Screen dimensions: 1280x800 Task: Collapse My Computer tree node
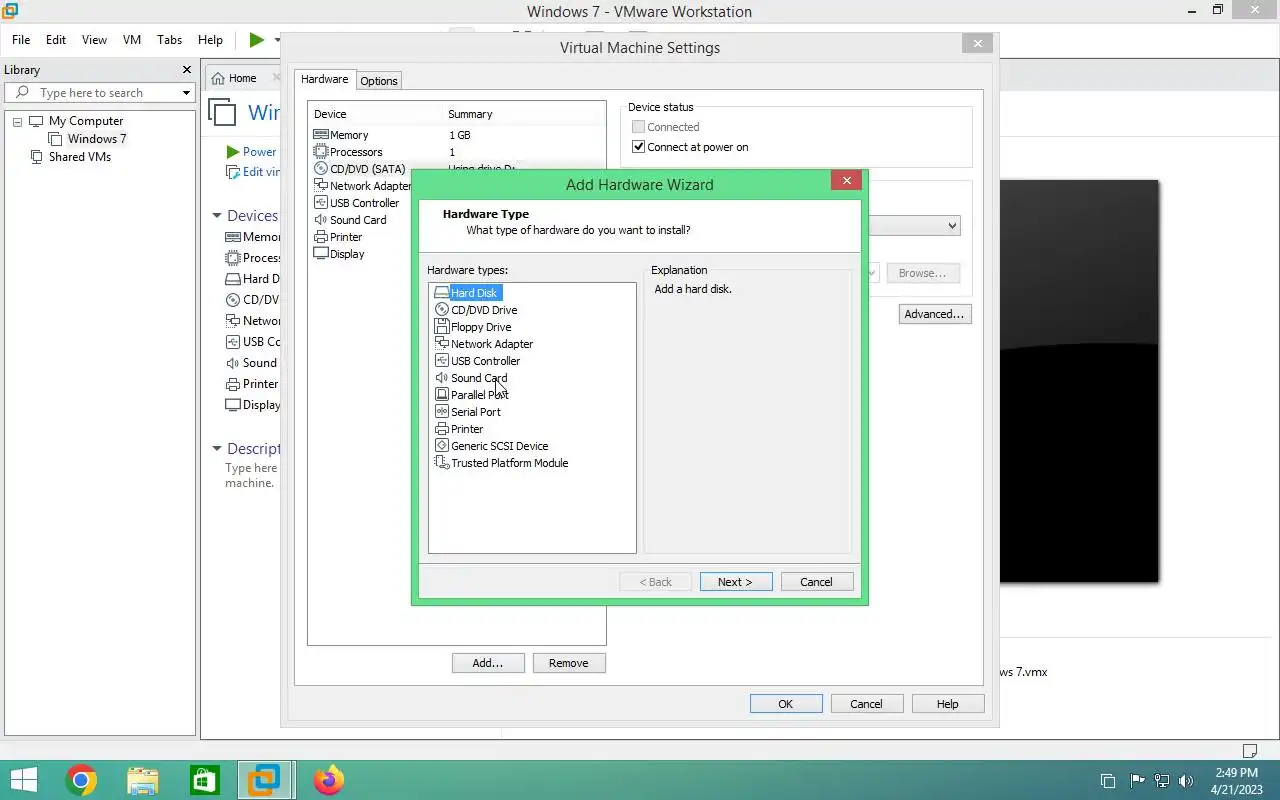(17, 121)
